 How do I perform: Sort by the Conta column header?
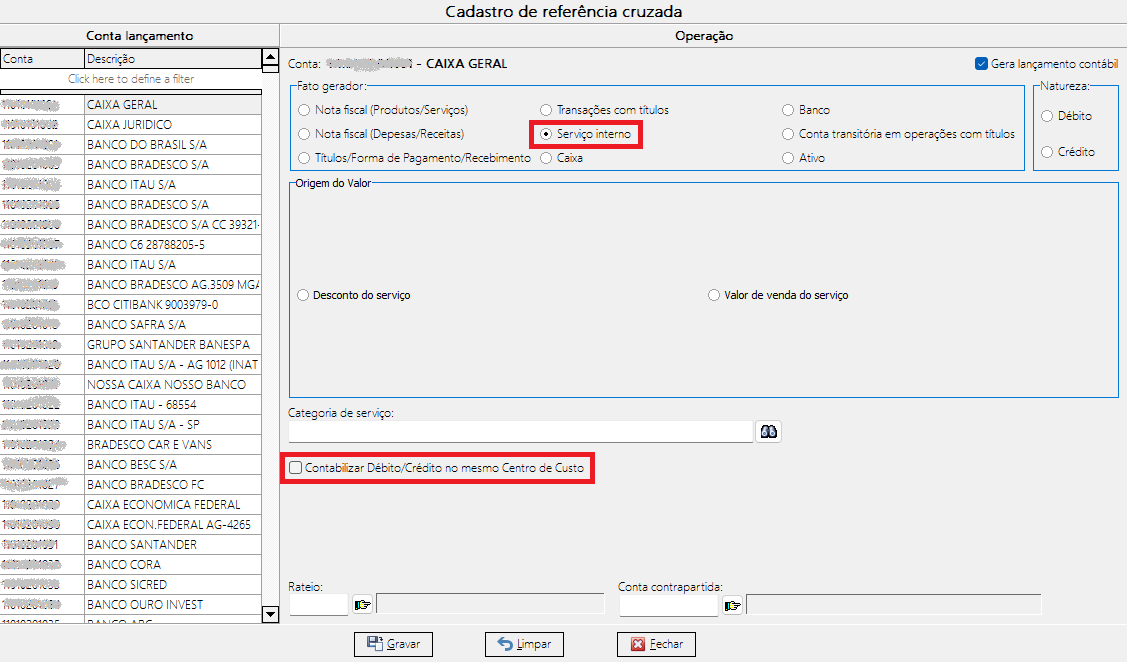pos(42,59)
